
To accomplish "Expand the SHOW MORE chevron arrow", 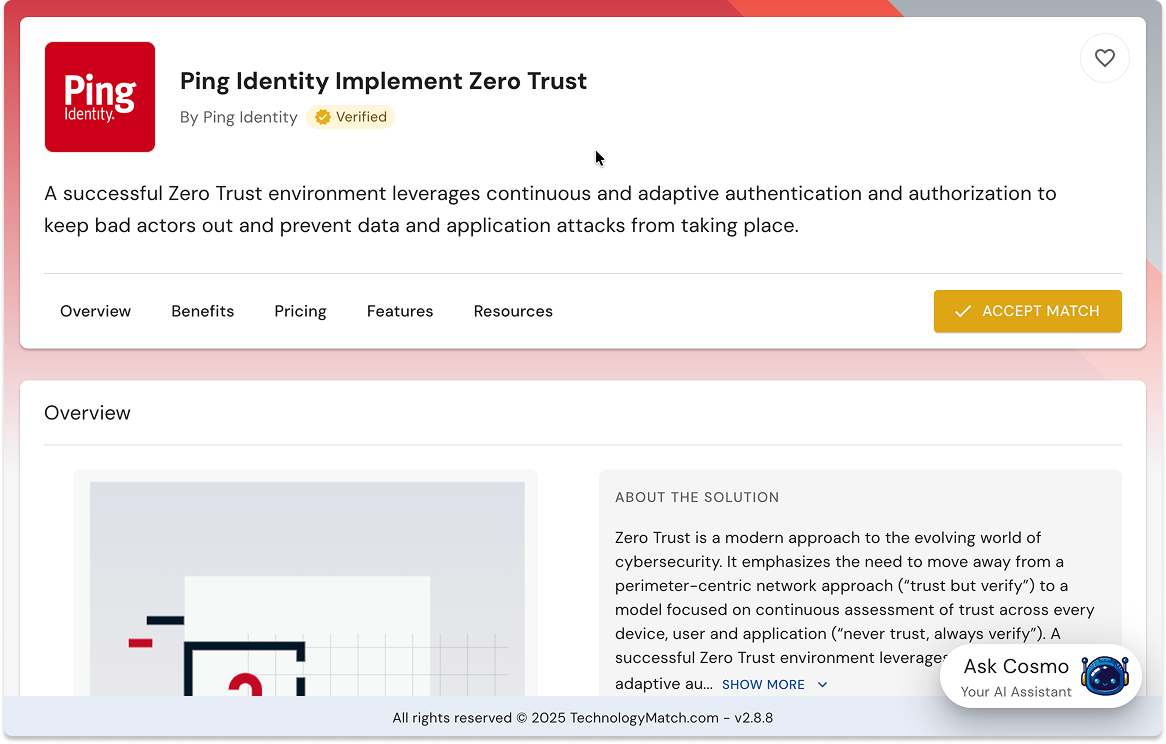I will 822,684.
